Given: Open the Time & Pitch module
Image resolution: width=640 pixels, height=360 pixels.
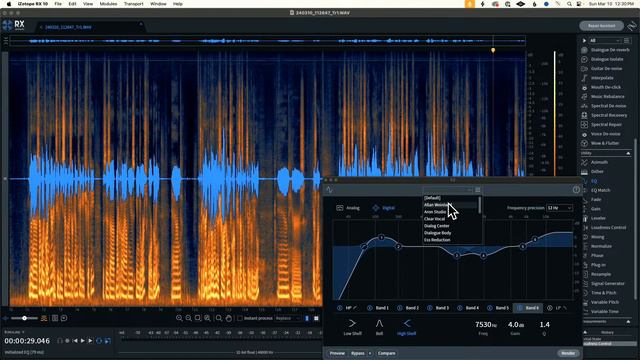Looking at the screenshot, I should (x=606, y=293).
